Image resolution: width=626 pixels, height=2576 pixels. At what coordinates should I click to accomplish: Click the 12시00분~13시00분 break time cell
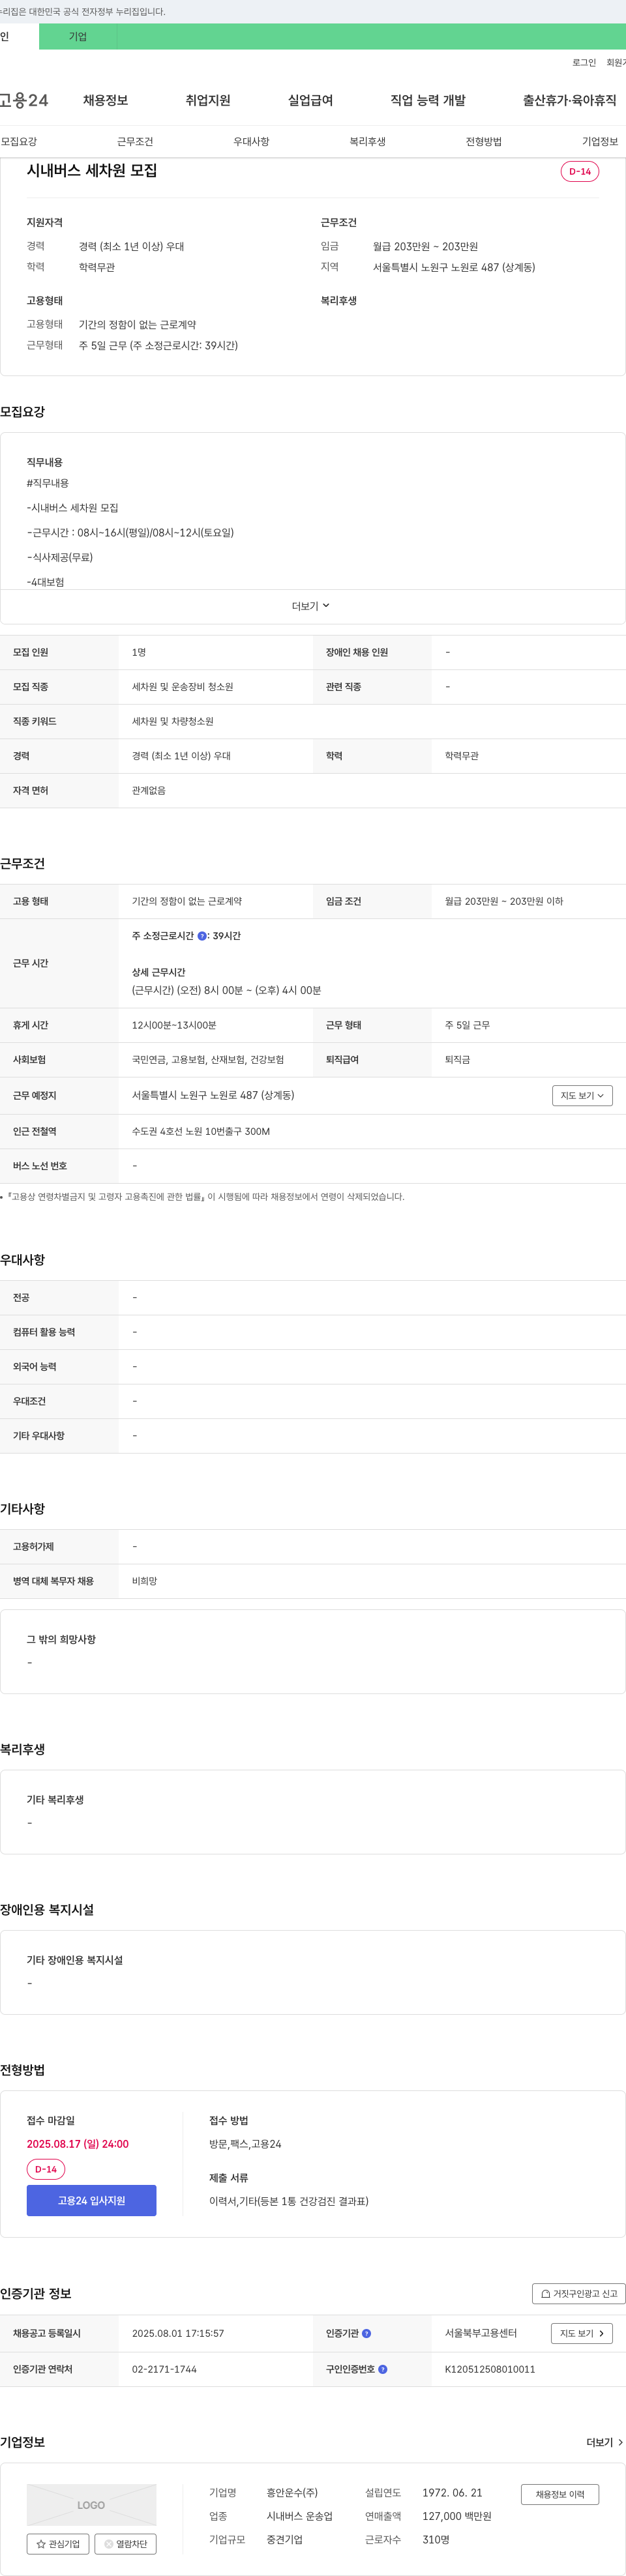(x=174, y=1025)
